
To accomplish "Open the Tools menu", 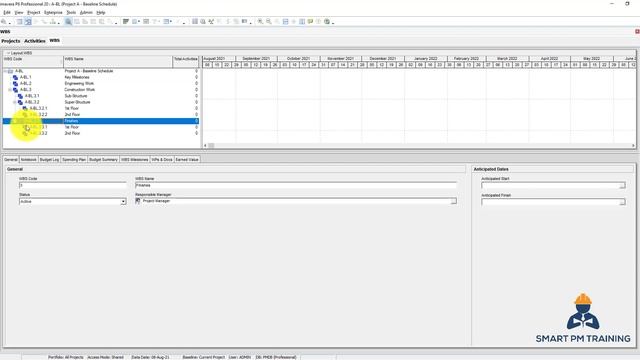I will [x=71, y=13].
